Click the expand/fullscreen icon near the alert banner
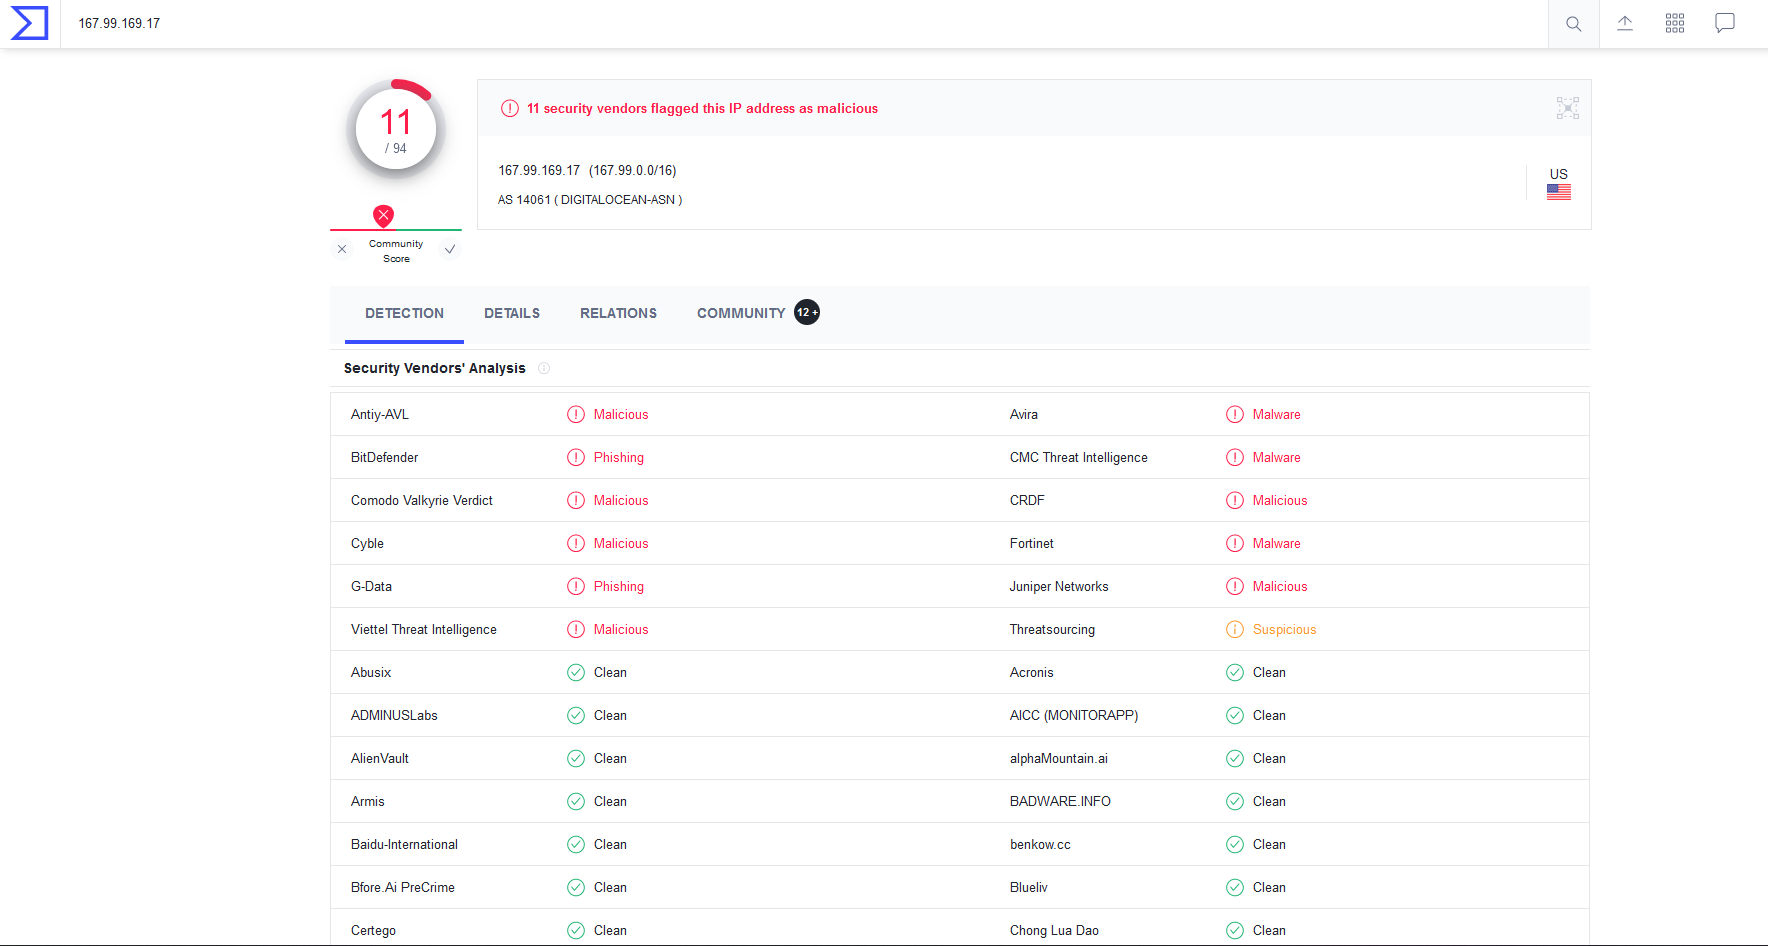This screenshot has height=946, width=1768. point(1567,108)
